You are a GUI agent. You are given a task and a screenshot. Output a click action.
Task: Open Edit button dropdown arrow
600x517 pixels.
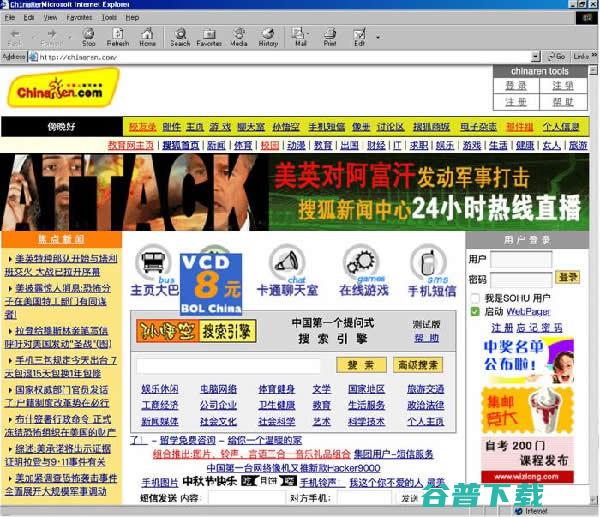click(378, 38)
